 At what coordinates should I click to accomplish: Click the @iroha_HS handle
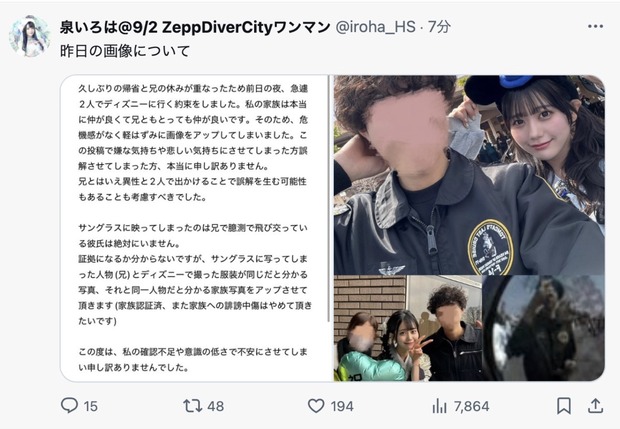tap(376, 27)
